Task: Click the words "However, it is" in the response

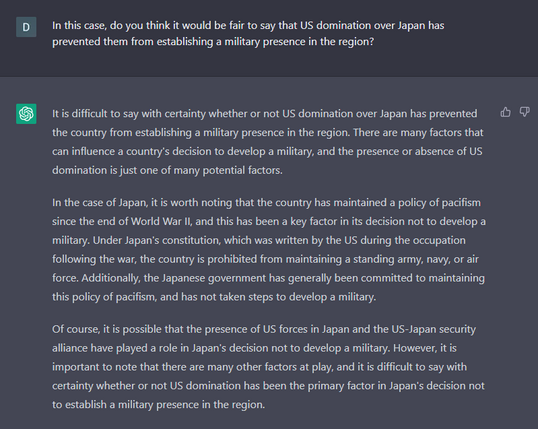Action: tap(425, 348)
